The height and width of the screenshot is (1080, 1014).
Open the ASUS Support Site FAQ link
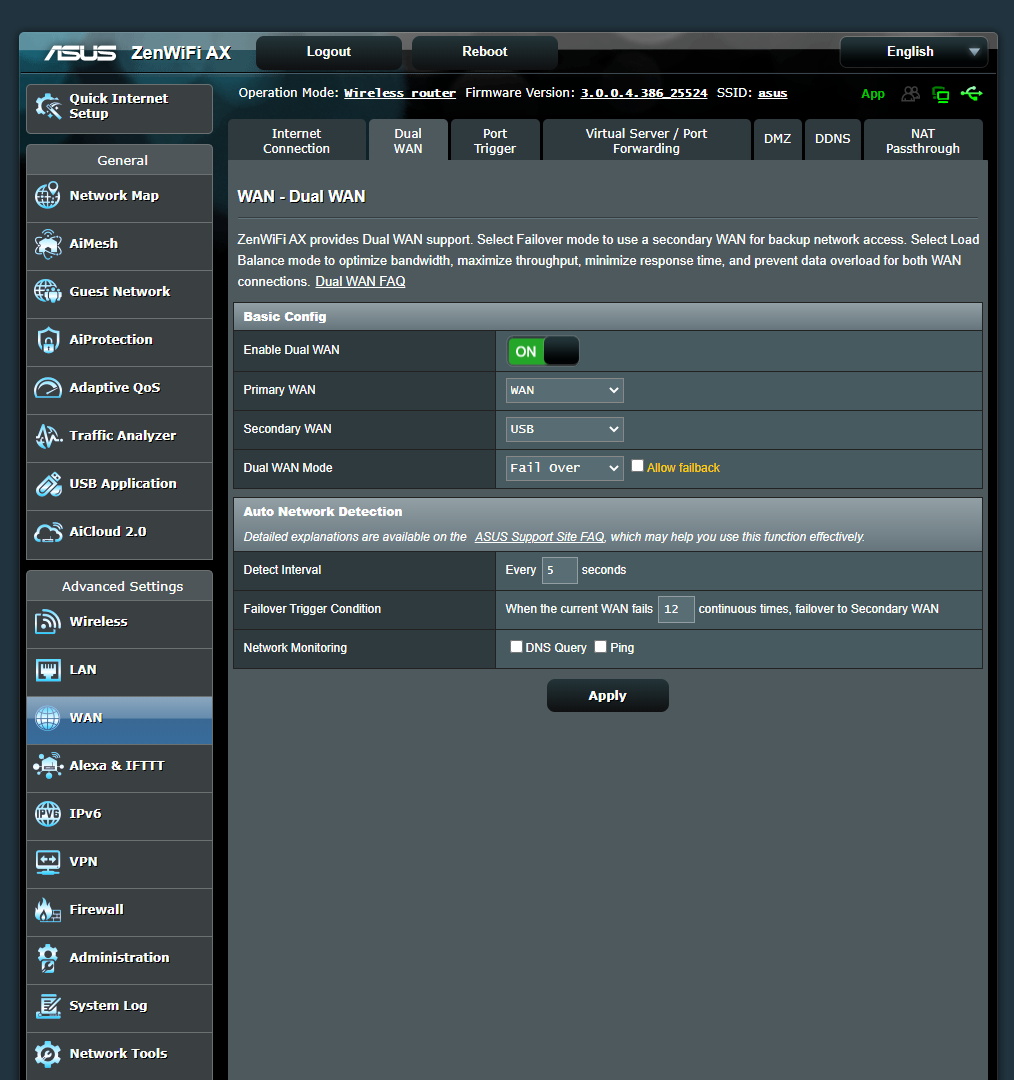(x=539, y=537)
